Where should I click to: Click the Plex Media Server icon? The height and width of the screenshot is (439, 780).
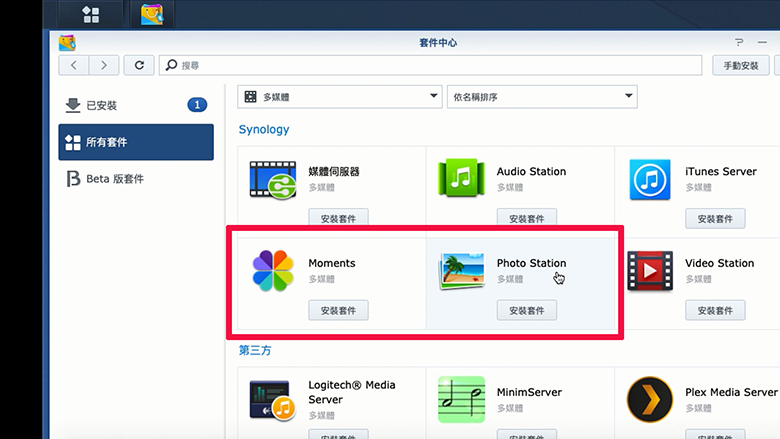[x=650, y=400]
